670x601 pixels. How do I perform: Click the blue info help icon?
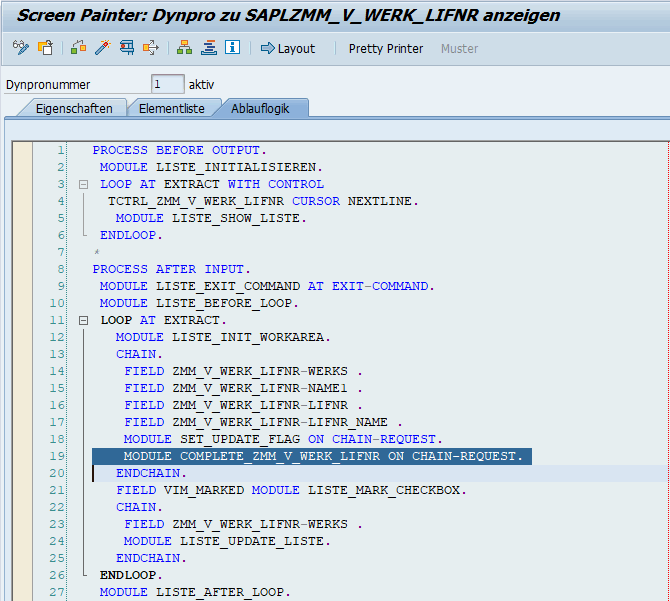point(232,47)
